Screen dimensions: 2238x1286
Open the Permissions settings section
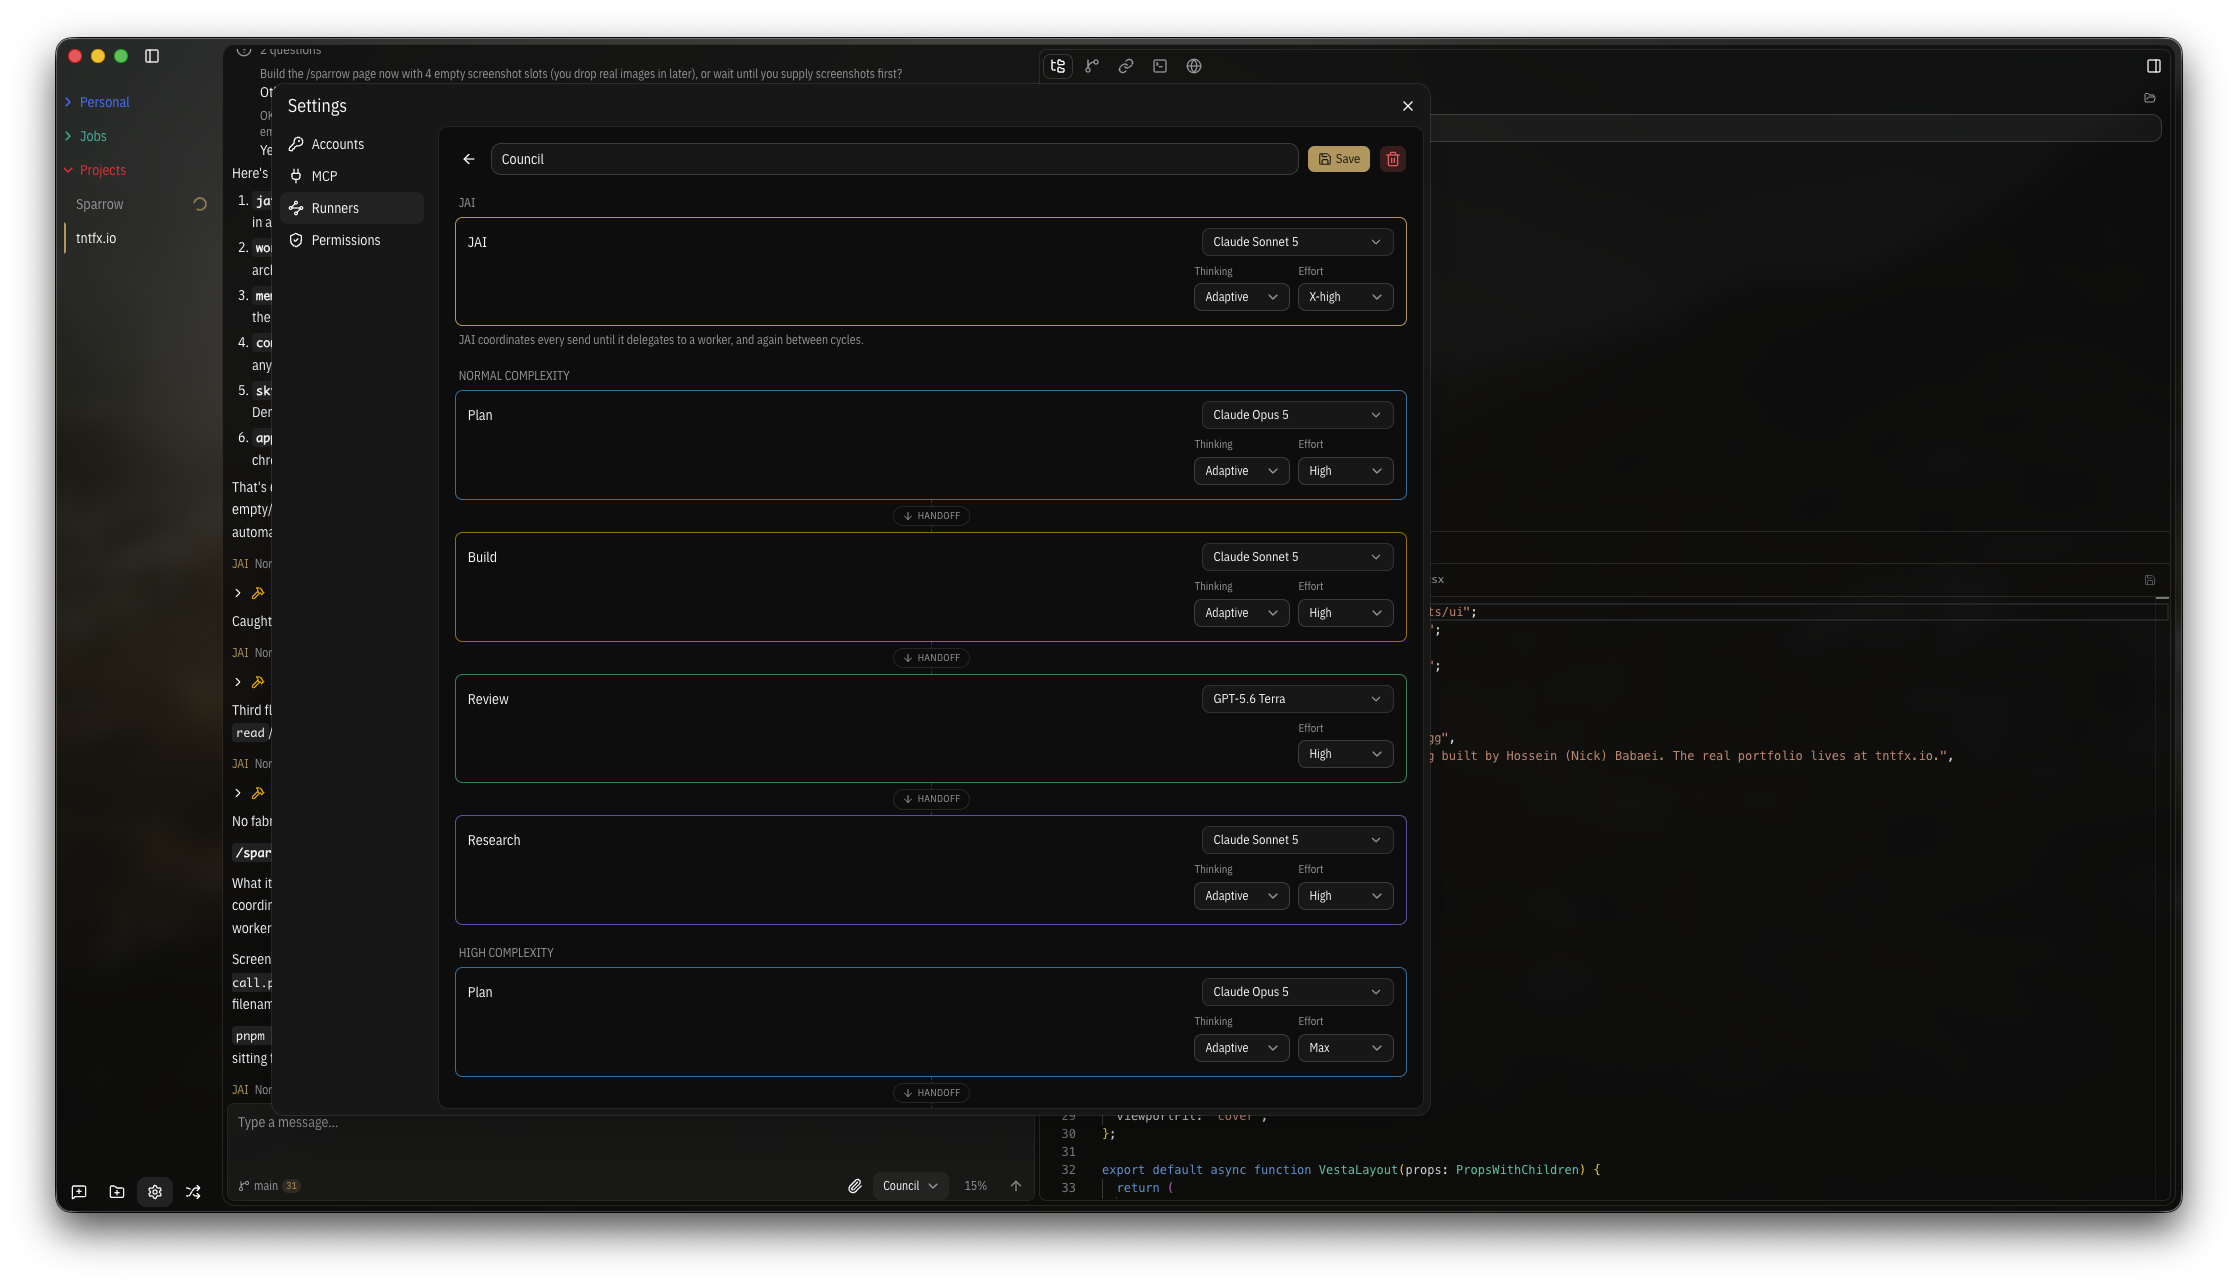pyautogui.click(x=352, y=240)
